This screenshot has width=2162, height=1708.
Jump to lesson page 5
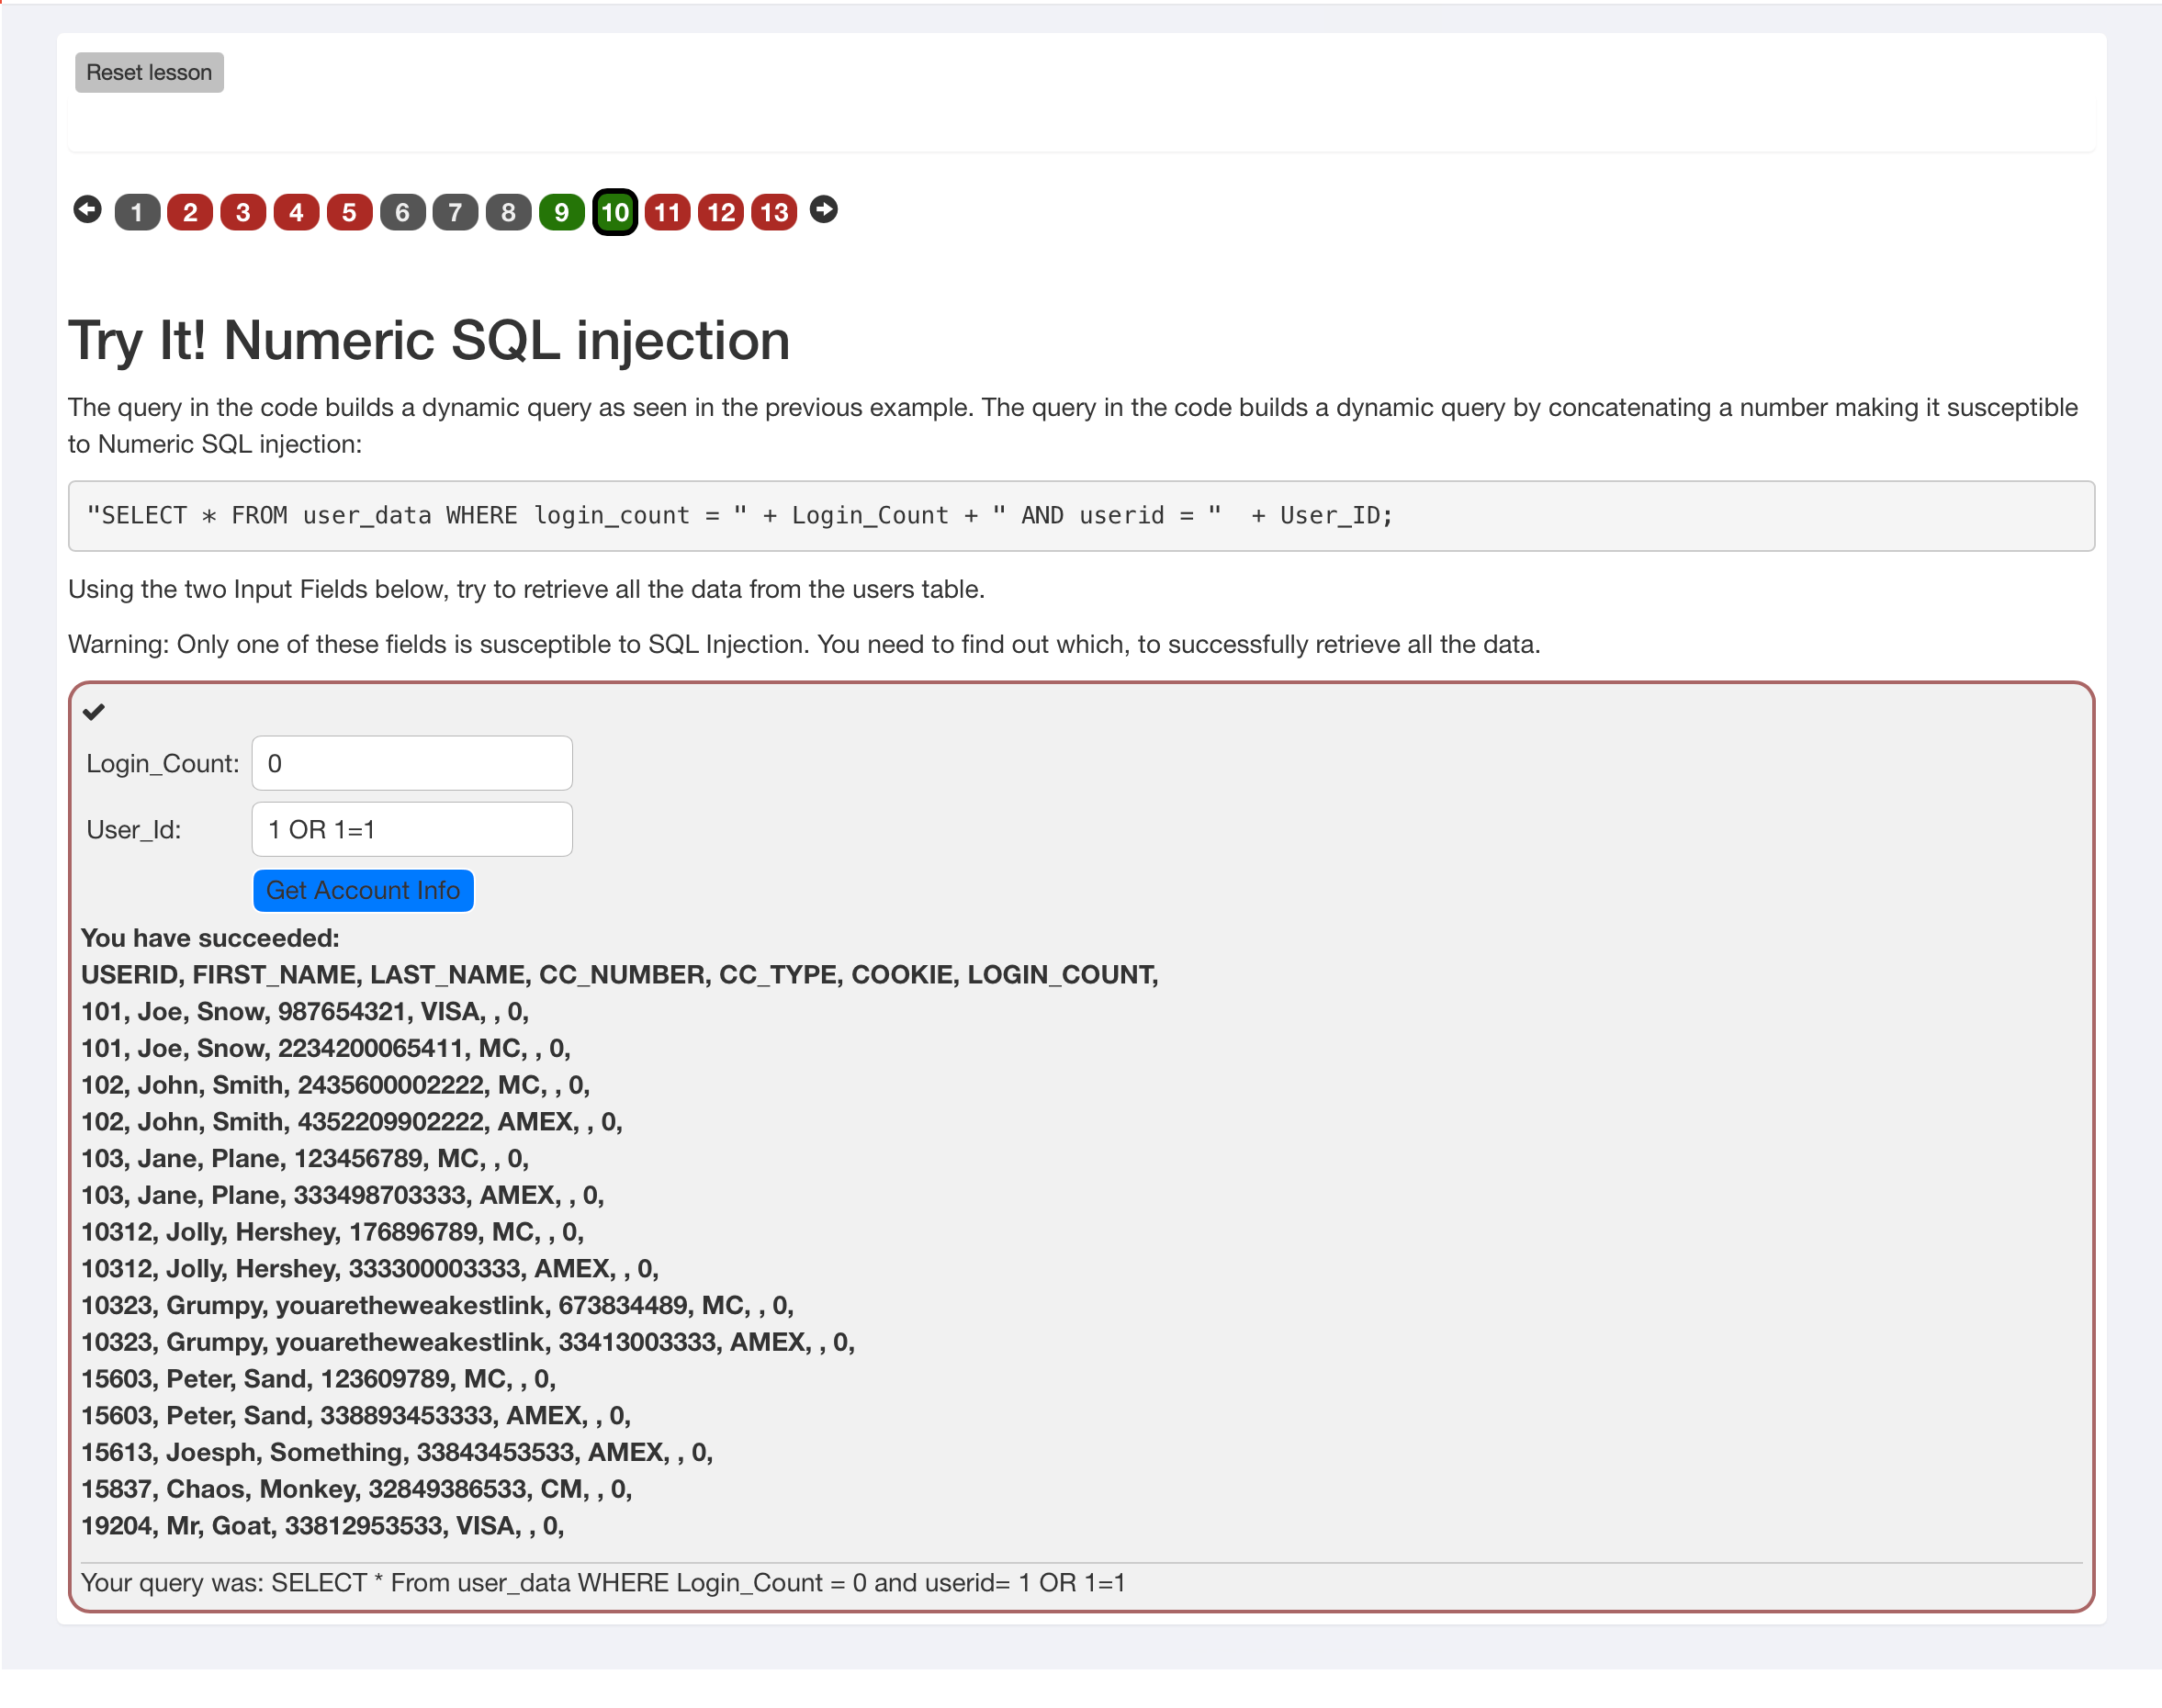[349, 212]
